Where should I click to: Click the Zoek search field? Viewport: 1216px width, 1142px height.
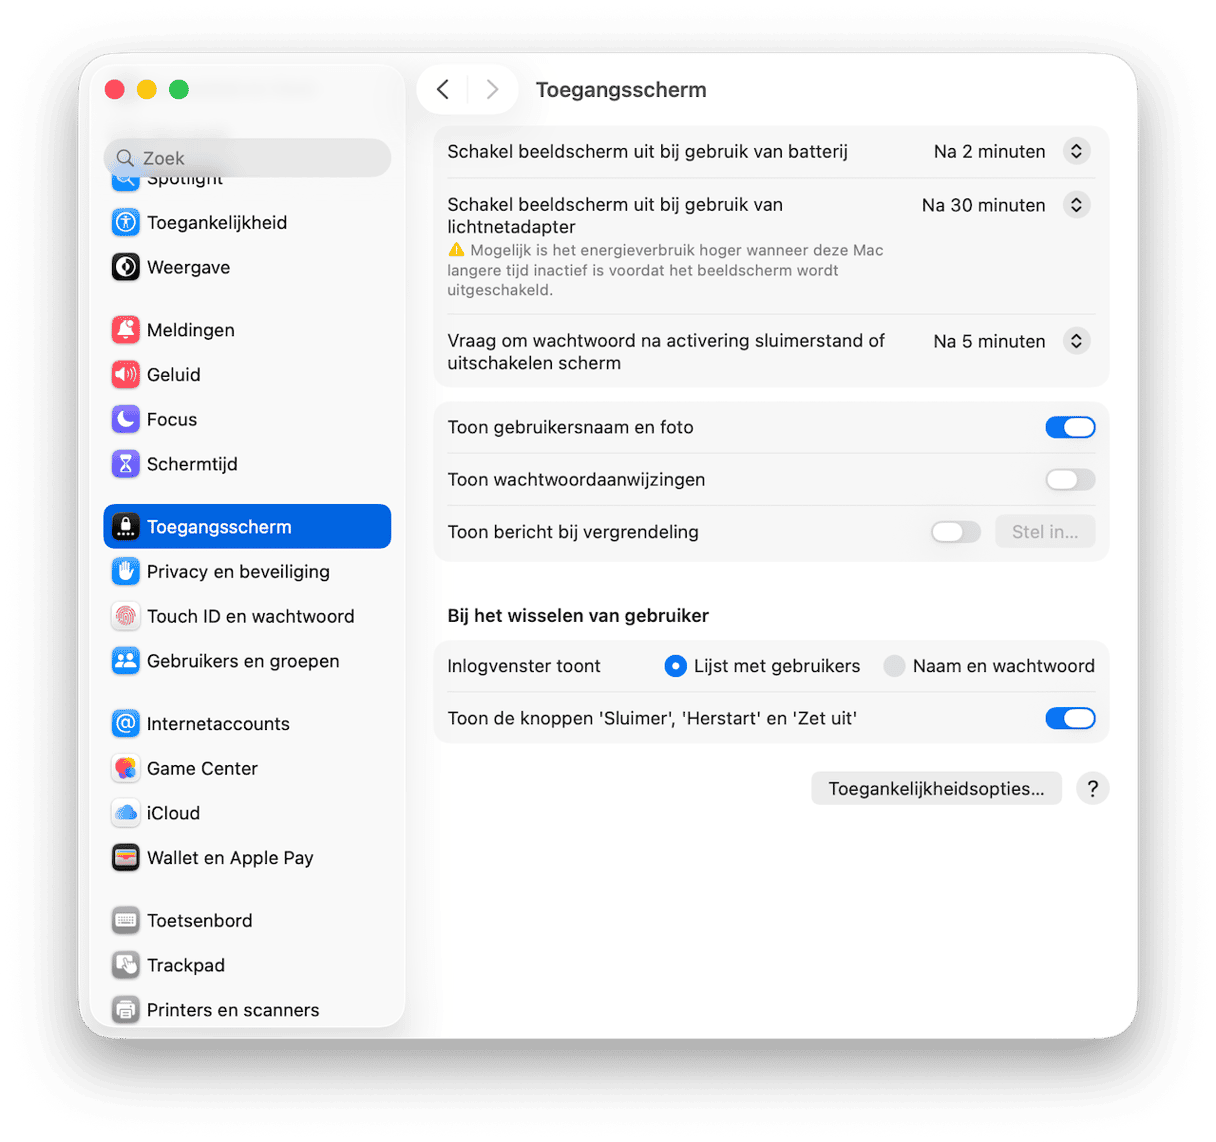click(247, 158)
